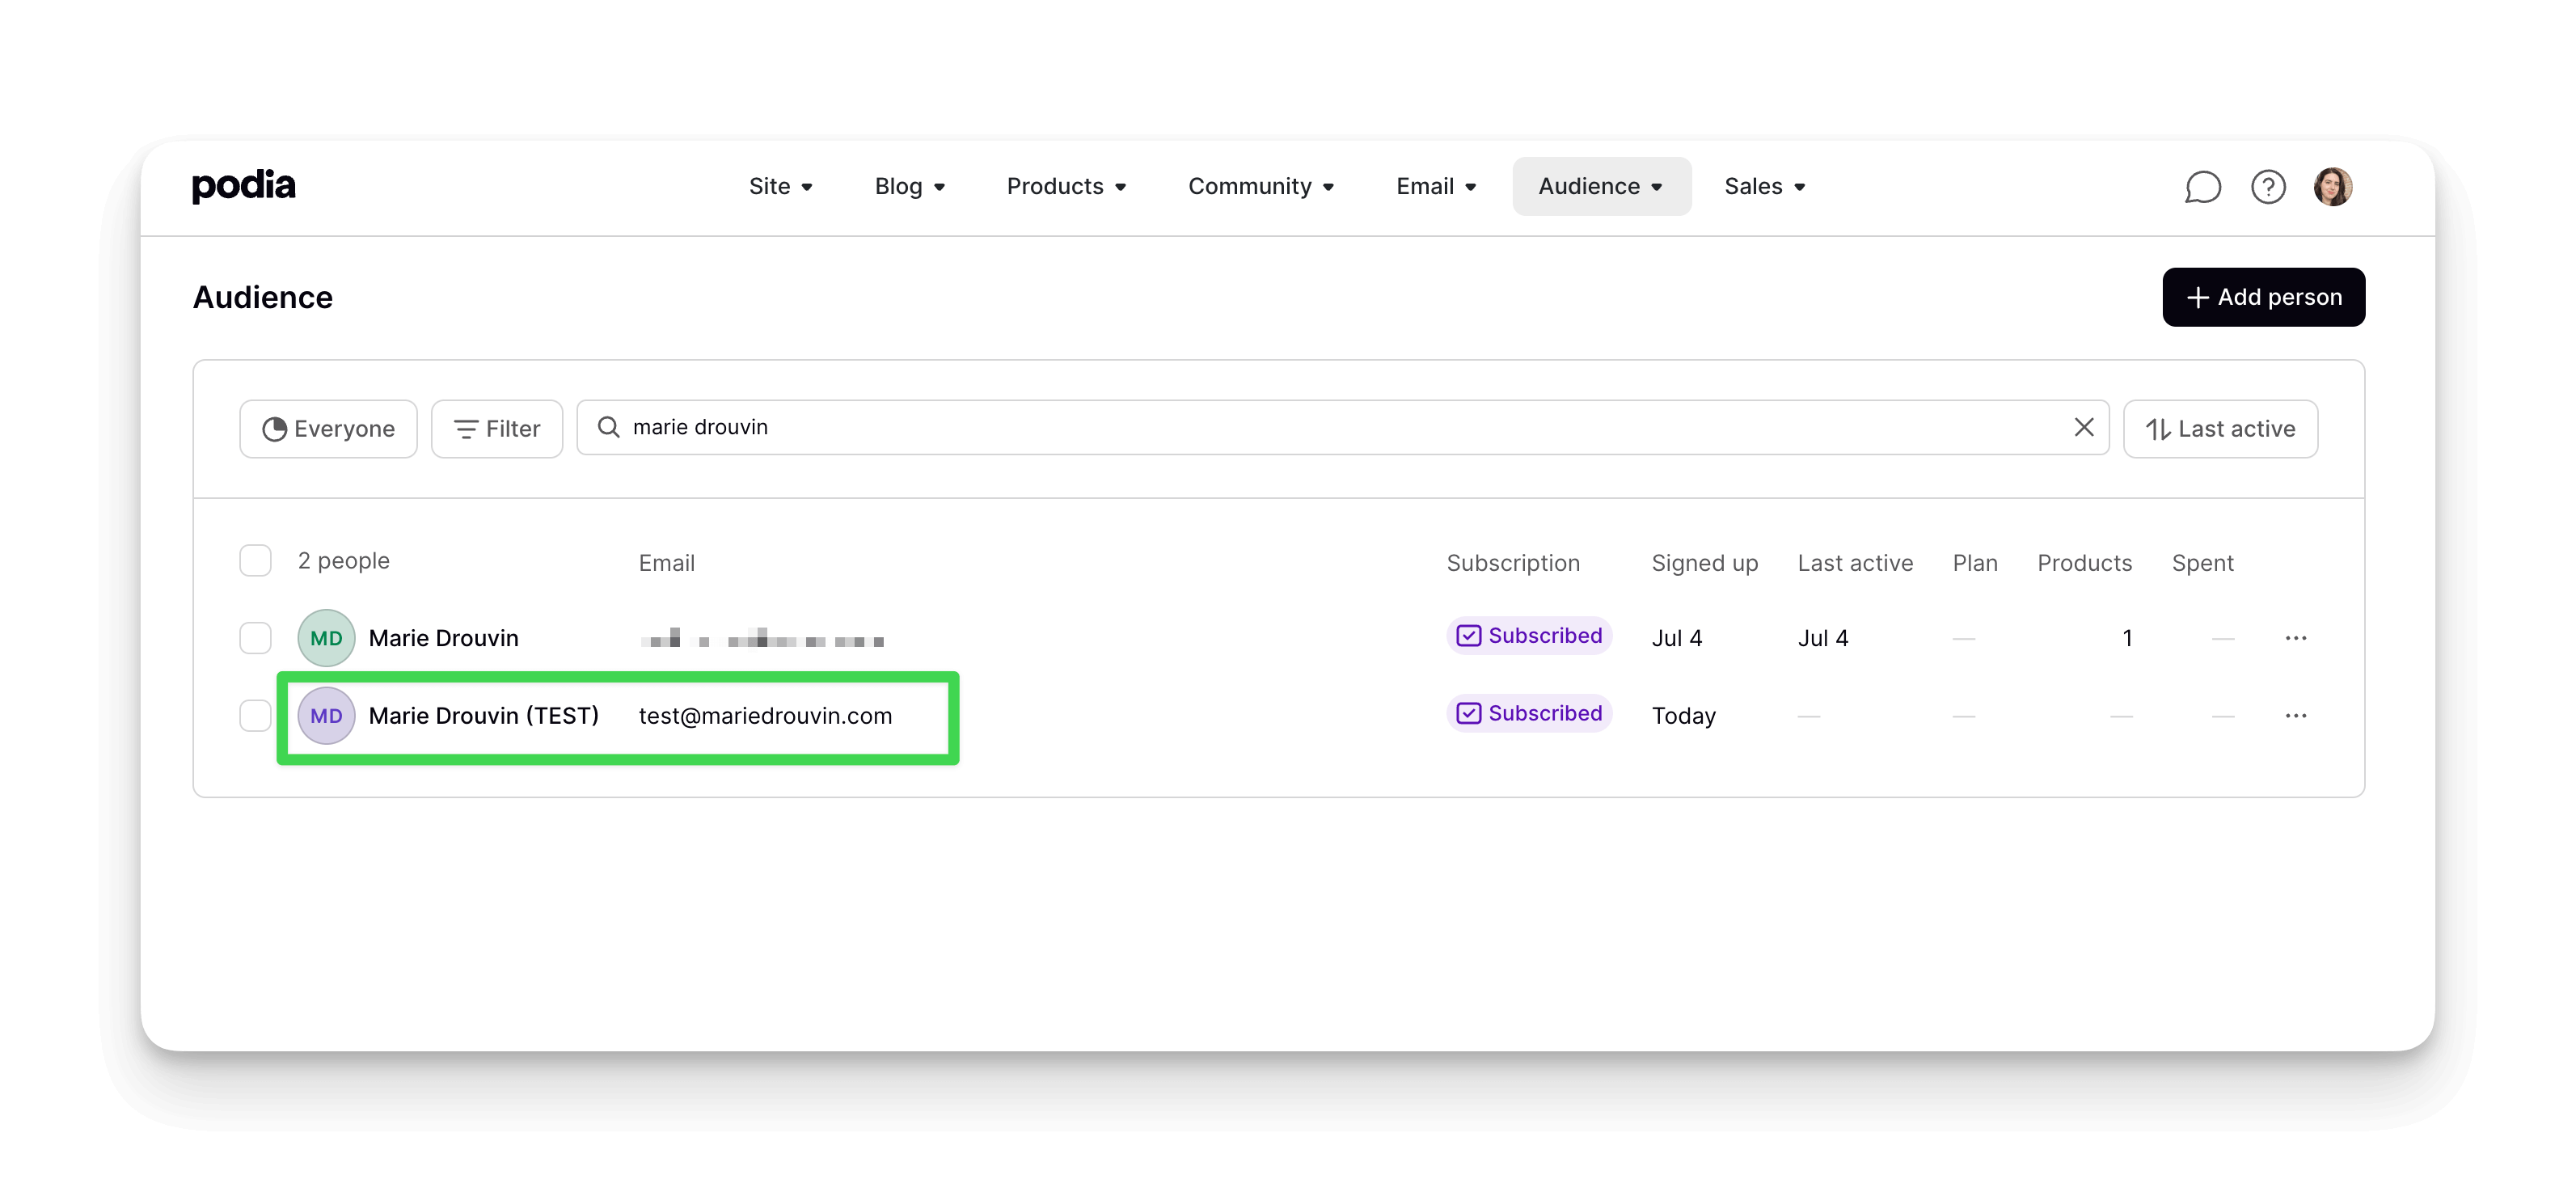
Task: Open three-dot menu for Marie Drouvin
Action: (2295, 638)
